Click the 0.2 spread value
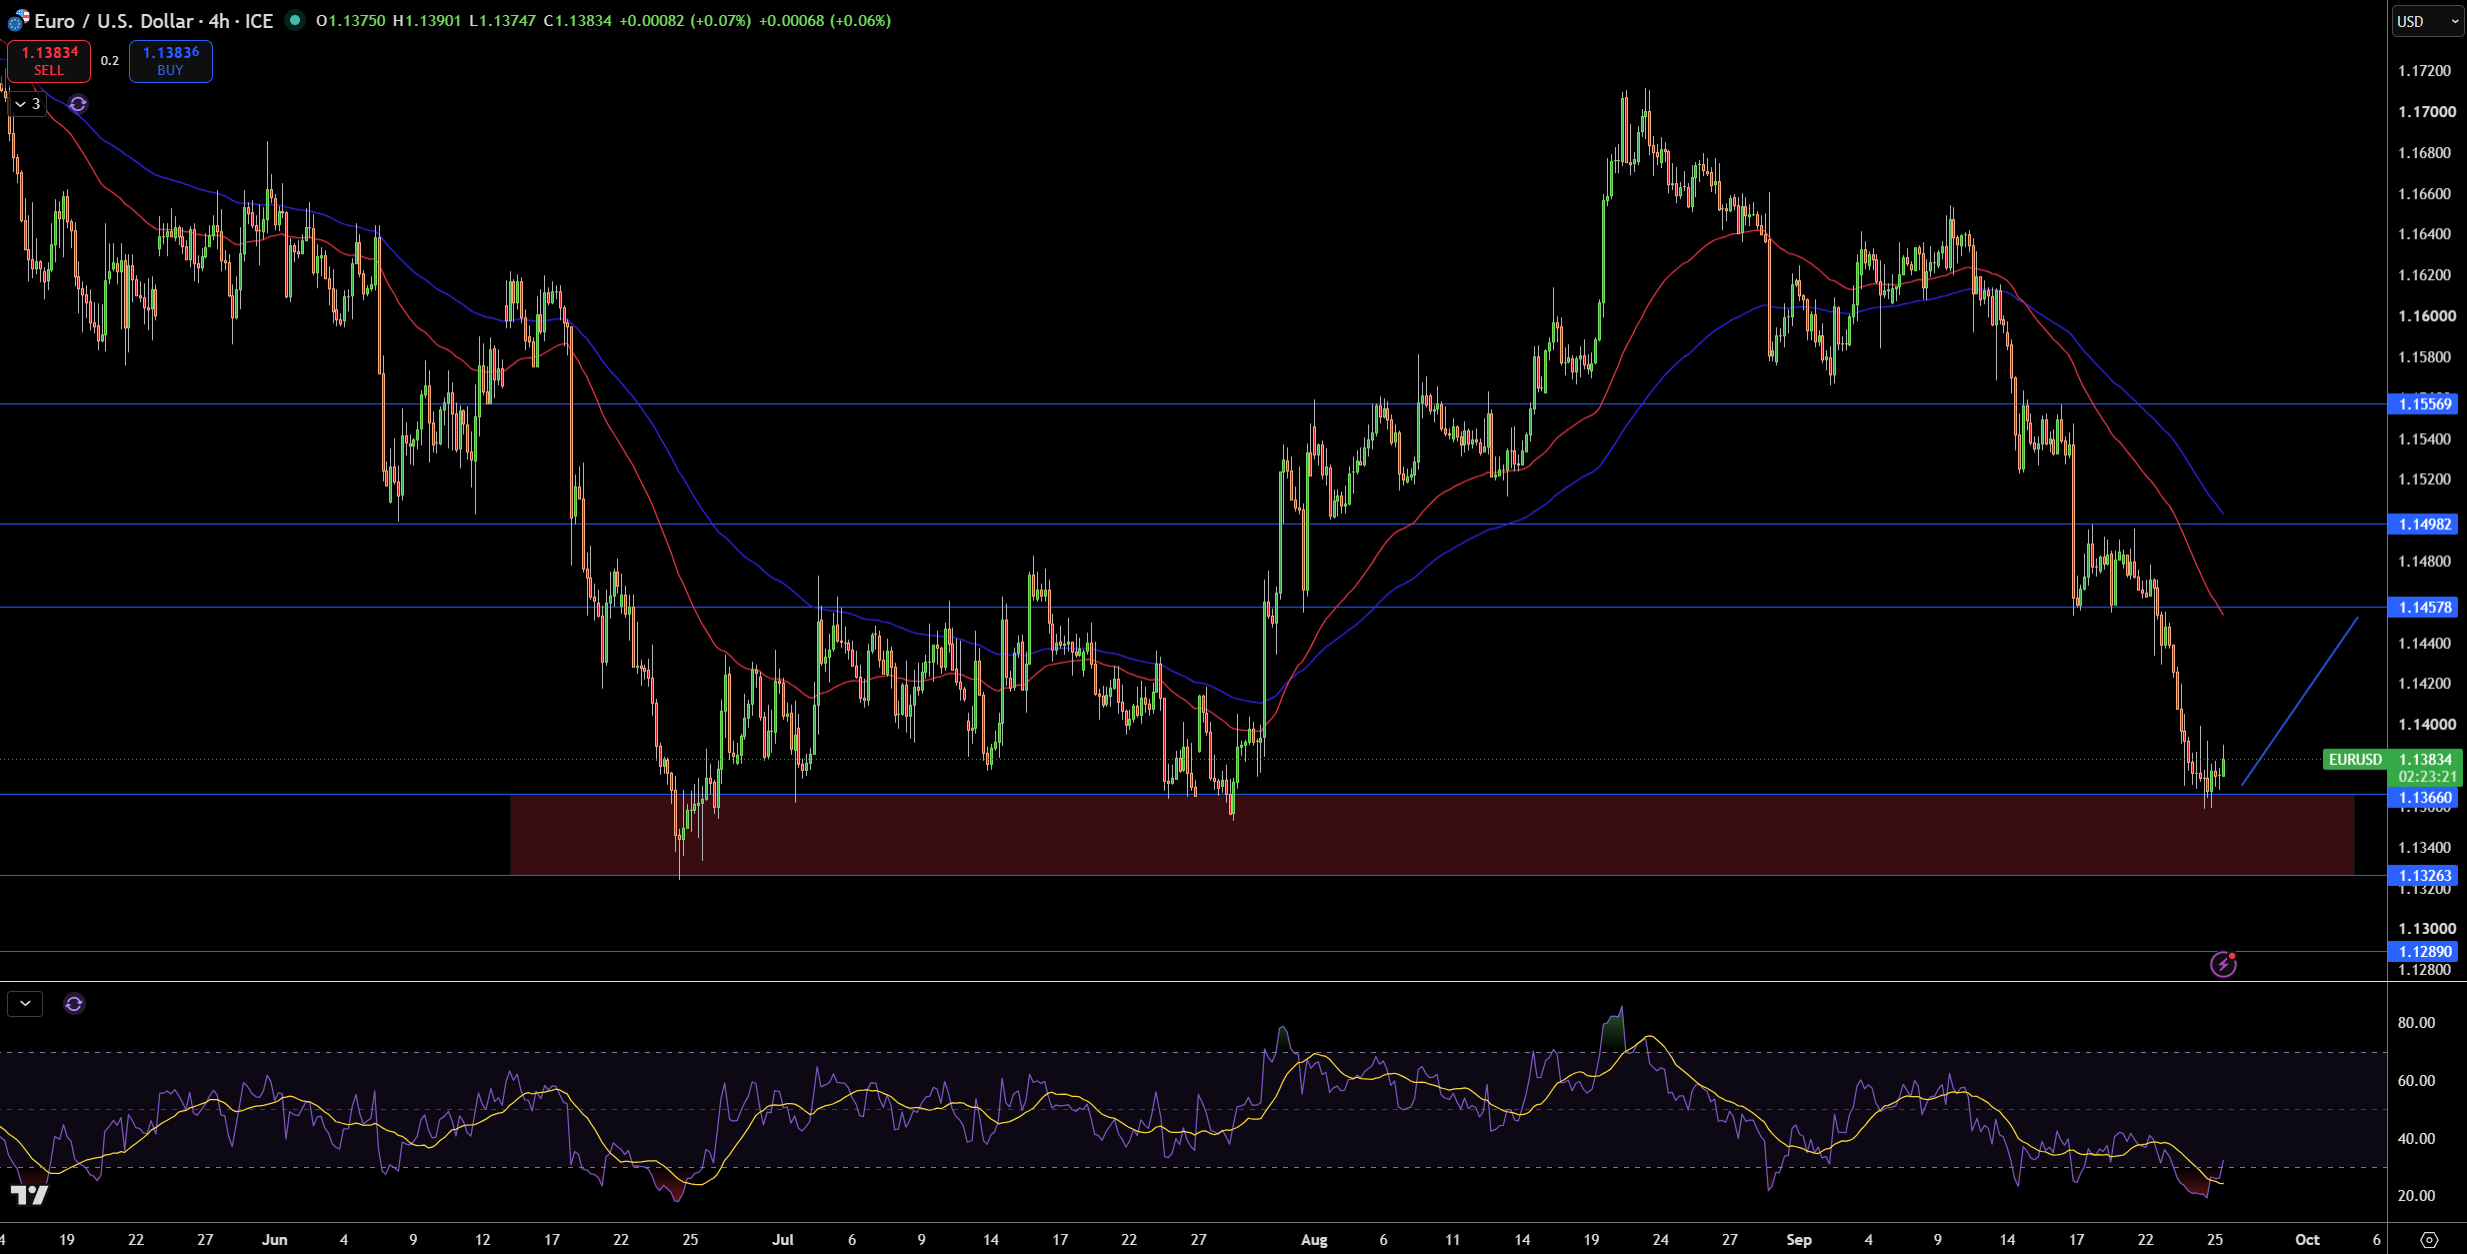Image resolution: width=2467 pixels, height=1254 pixels. pyautogui.click(x=110, y=61)
